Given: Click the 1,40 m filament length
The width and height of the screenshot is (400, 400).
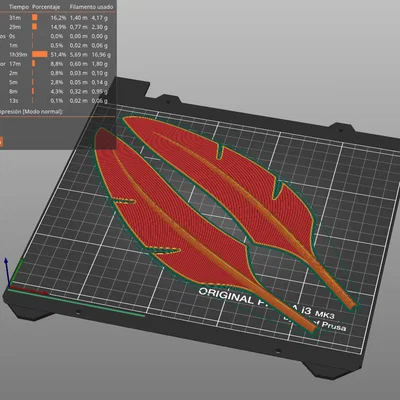Looking at the screenshot, I should tap(79, 18).
